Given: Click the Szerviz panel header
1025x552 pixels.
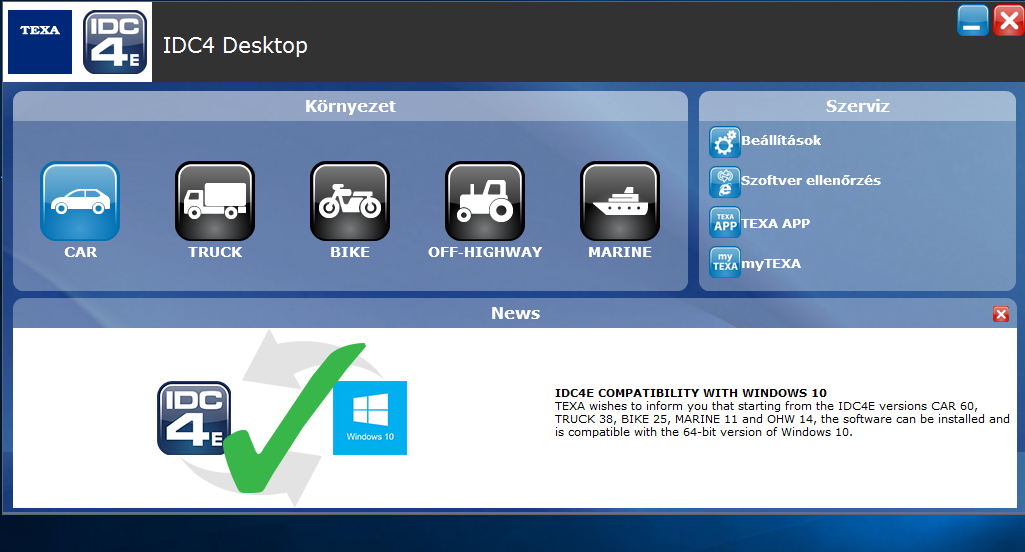Looking at the screenshot, I should click(857, 106).
